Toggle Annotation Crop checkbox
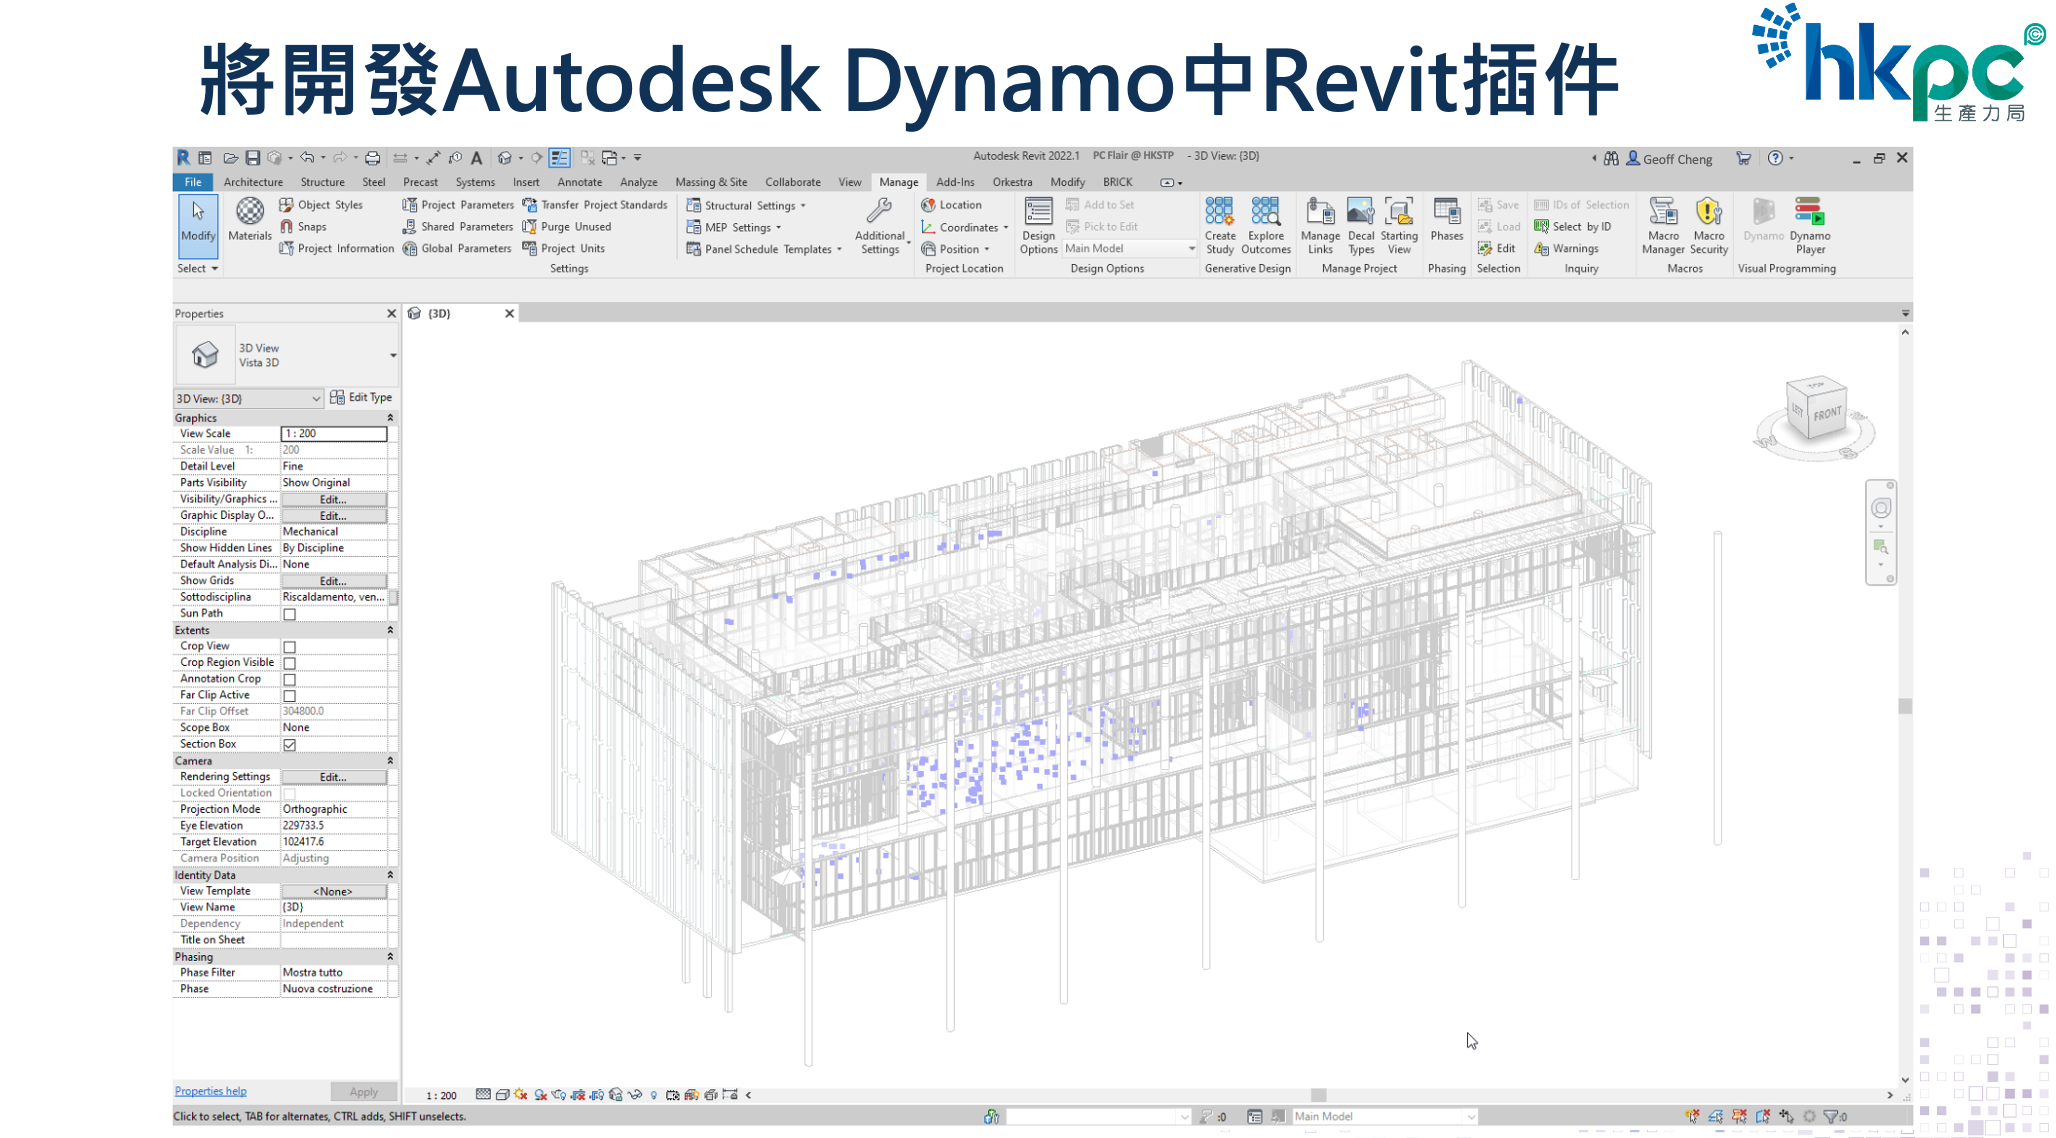This screenshot has height=1138, width=2056. [x=289, y=679]
